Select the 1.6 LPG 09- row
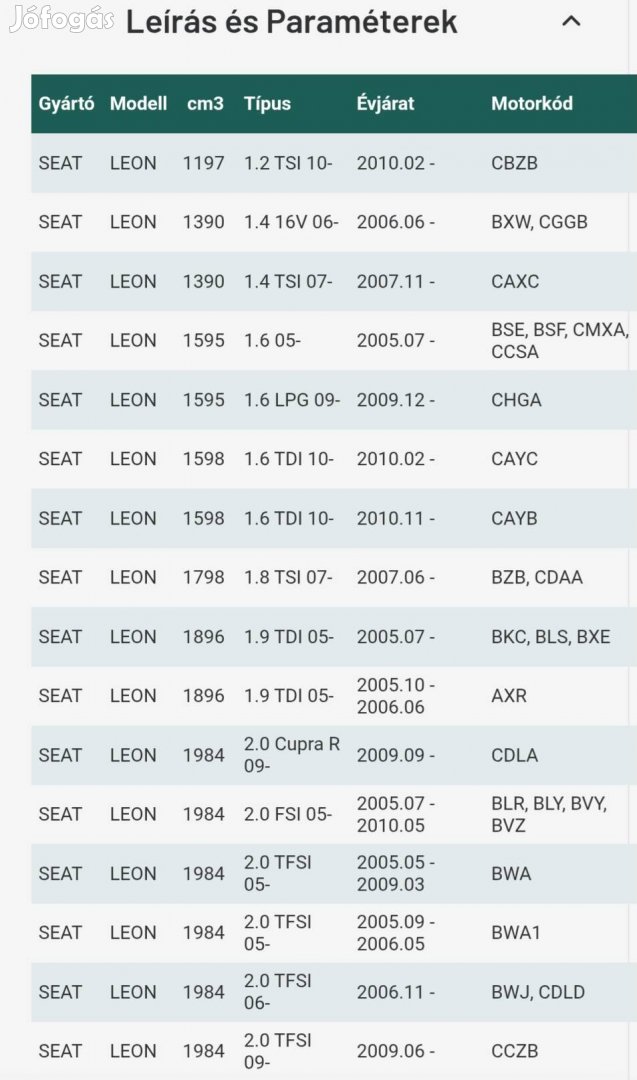The width and height of the screenshot is (637, 1080). (x=334, y=399)
